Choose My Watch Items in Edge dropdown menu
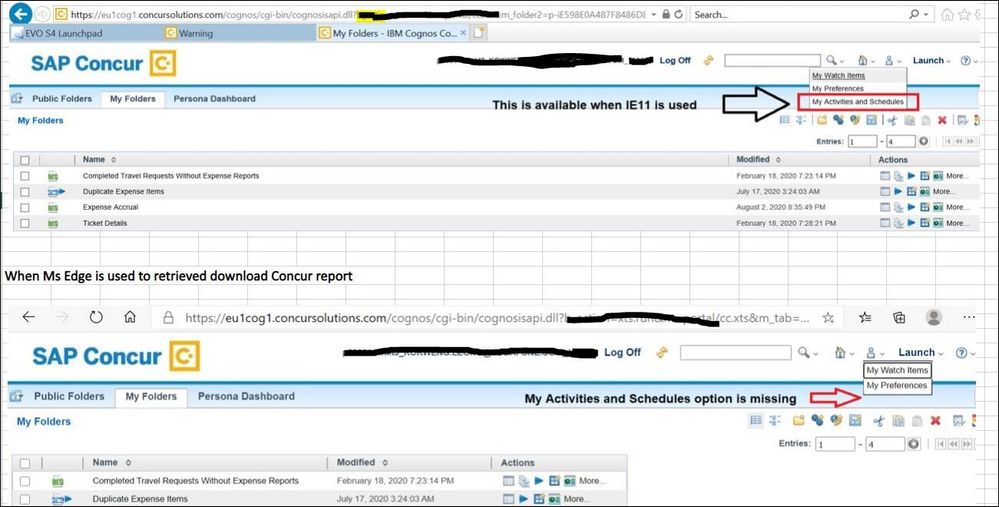This screenshot has width=999, height=507. [x=897, y=370]
